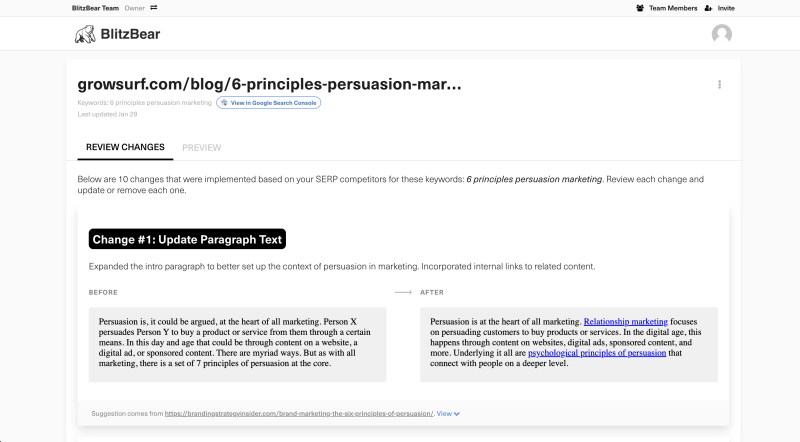Screen dimensions: 800x442
Task: Click the Invite text link
Action: (726, 8)
